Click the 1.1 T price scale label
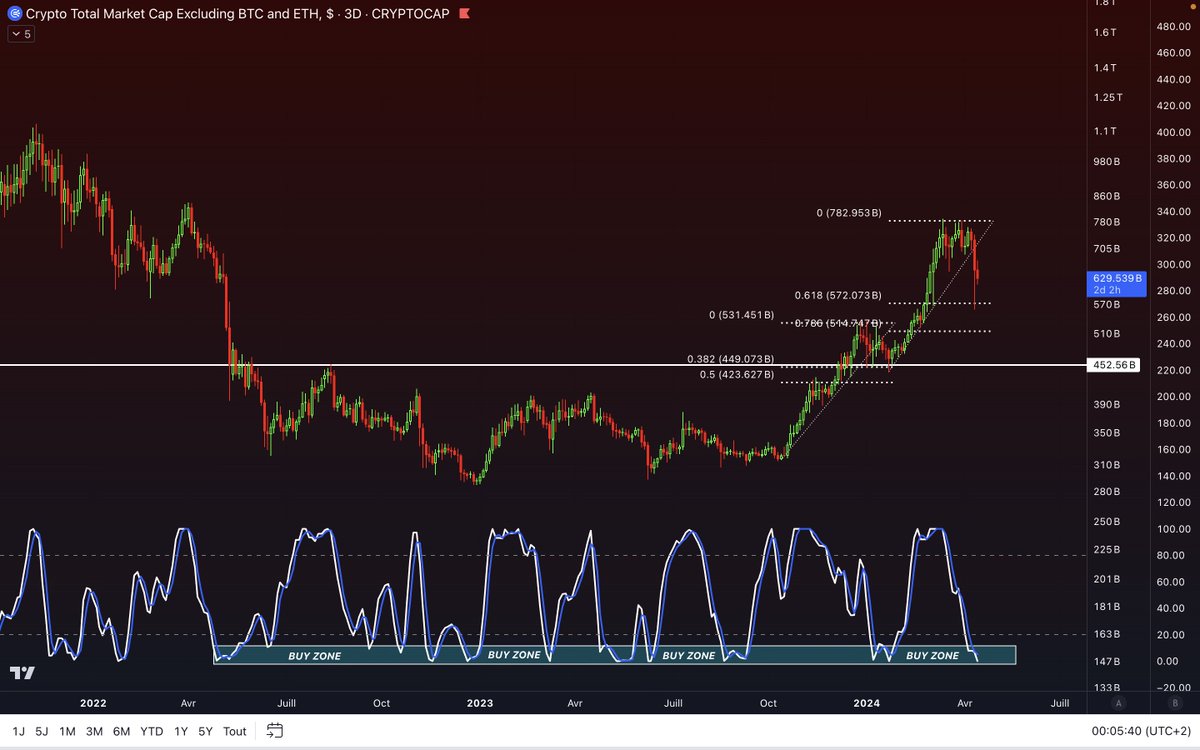This screenshot has height=750, width=1200. point(1105,131)
